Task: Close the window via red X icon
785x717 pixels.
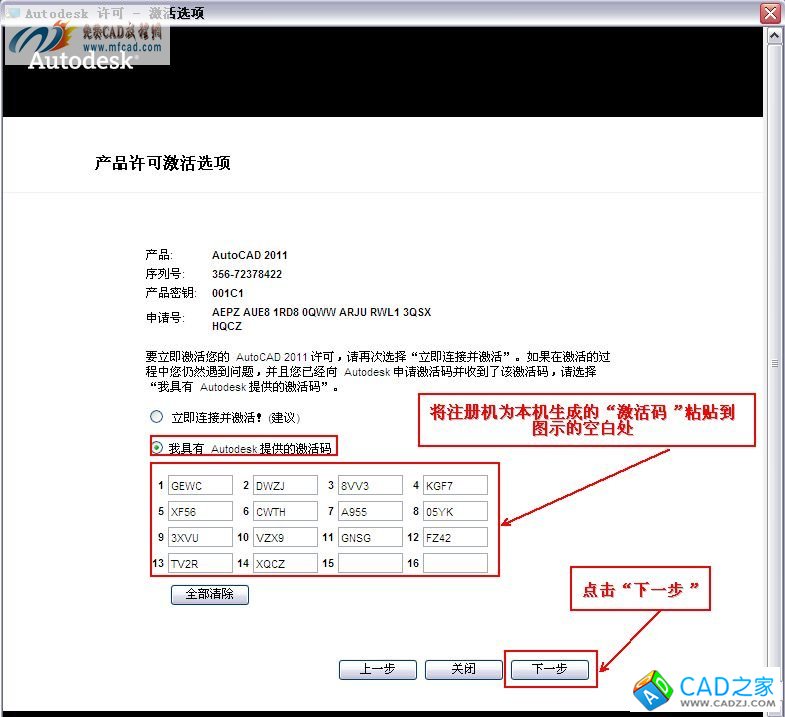Action: click(x=770, y=13)
